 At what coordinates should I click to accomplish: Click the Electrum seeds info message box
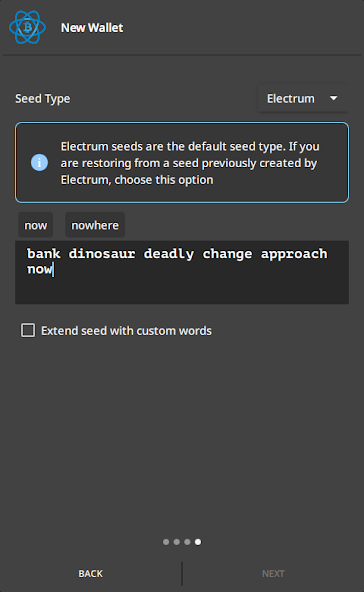(182, 162)
